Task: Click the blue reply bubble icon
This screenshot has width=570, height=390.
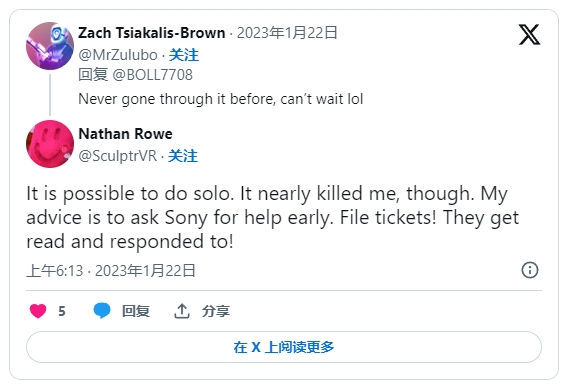Action: point(102,311)
